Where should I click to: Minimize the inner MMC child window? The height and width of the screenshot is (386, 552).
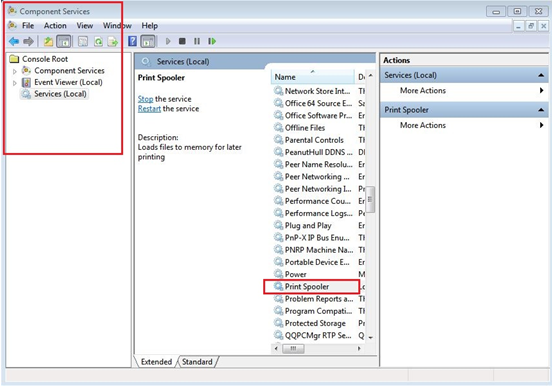518,26
